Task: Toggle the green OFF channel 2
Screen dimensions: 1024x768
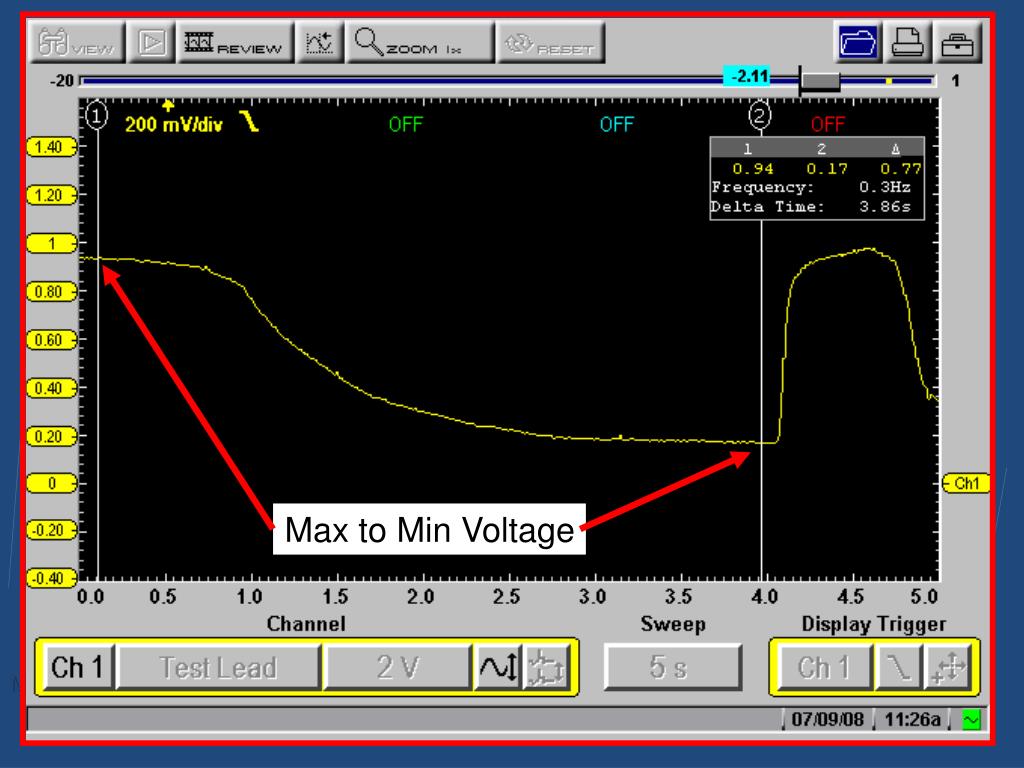Action: 406,124
